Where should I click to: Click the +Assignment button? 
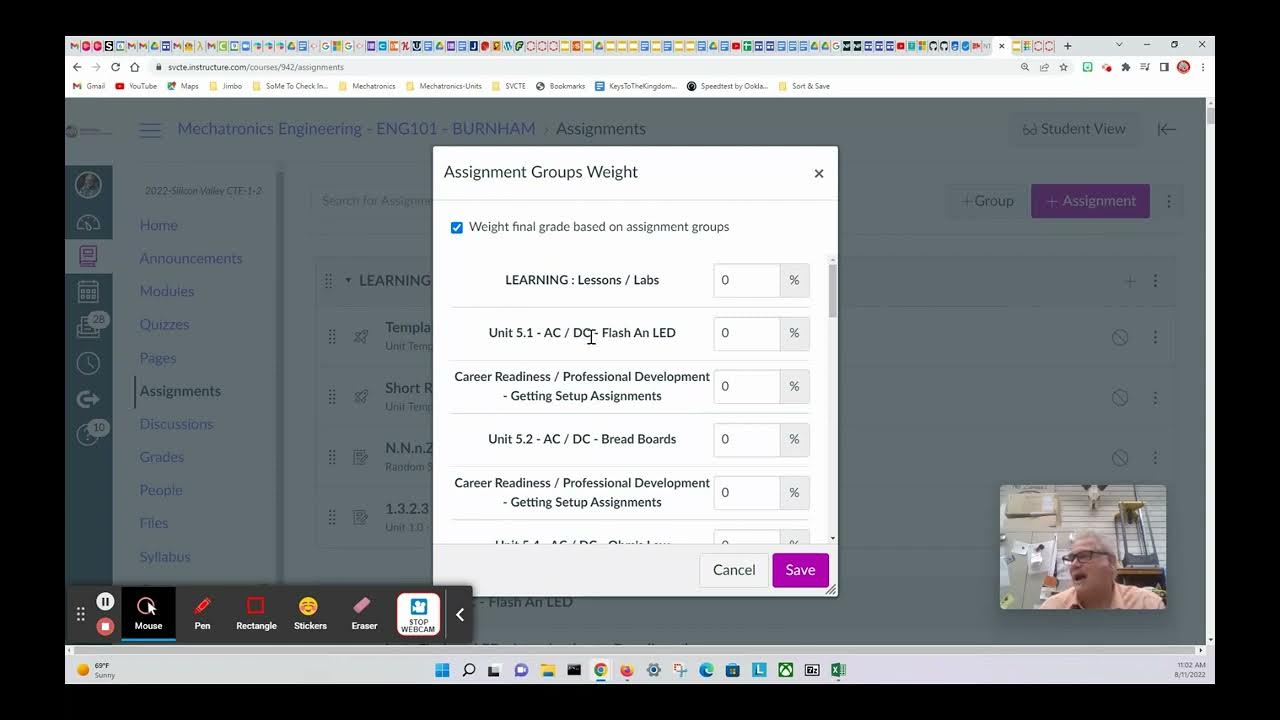pos(1090,201)
